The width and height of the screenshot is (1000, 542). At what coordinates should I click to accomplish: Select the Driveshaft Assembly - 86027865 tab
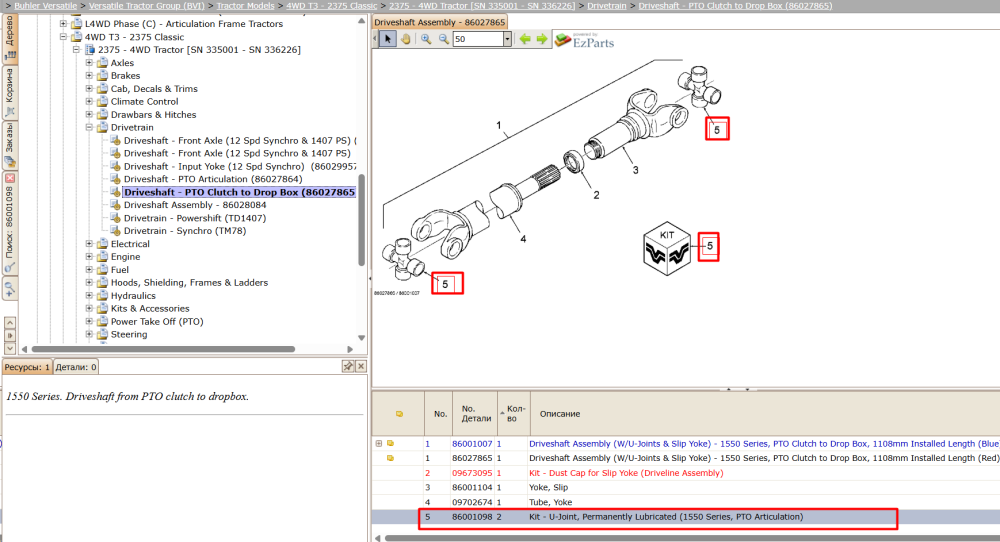pos(439,22)
